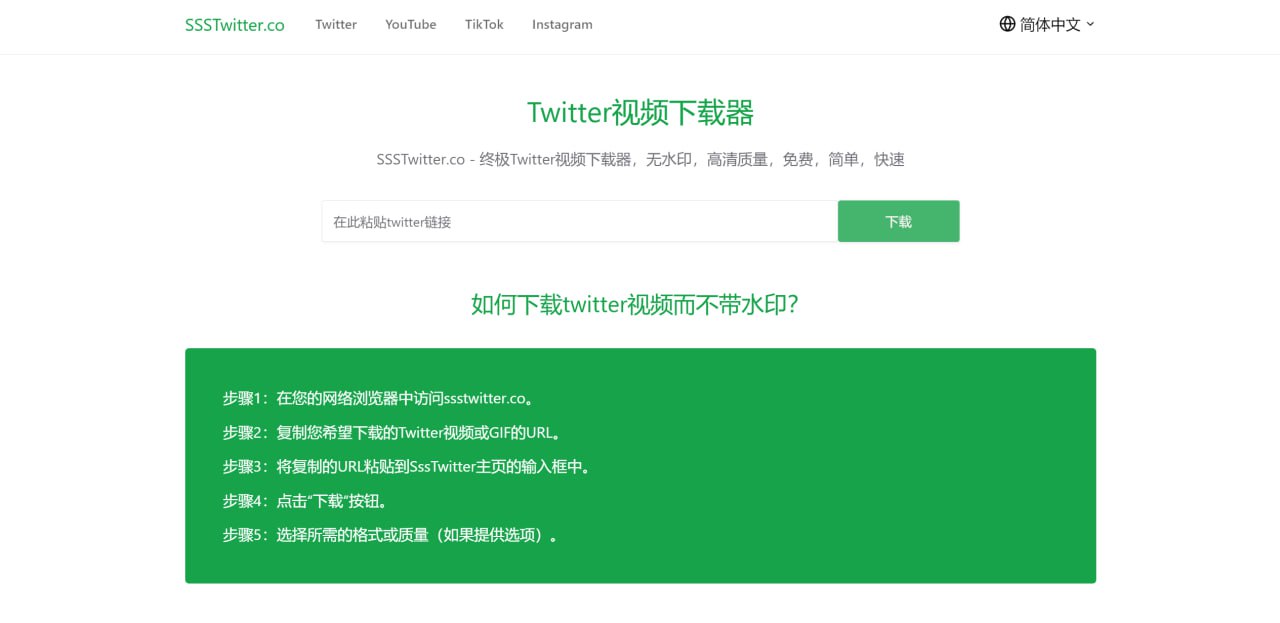Open the YouTube nav item
Screen dimensions: 1280x623
pyautogui.click(x=411, y=24)
